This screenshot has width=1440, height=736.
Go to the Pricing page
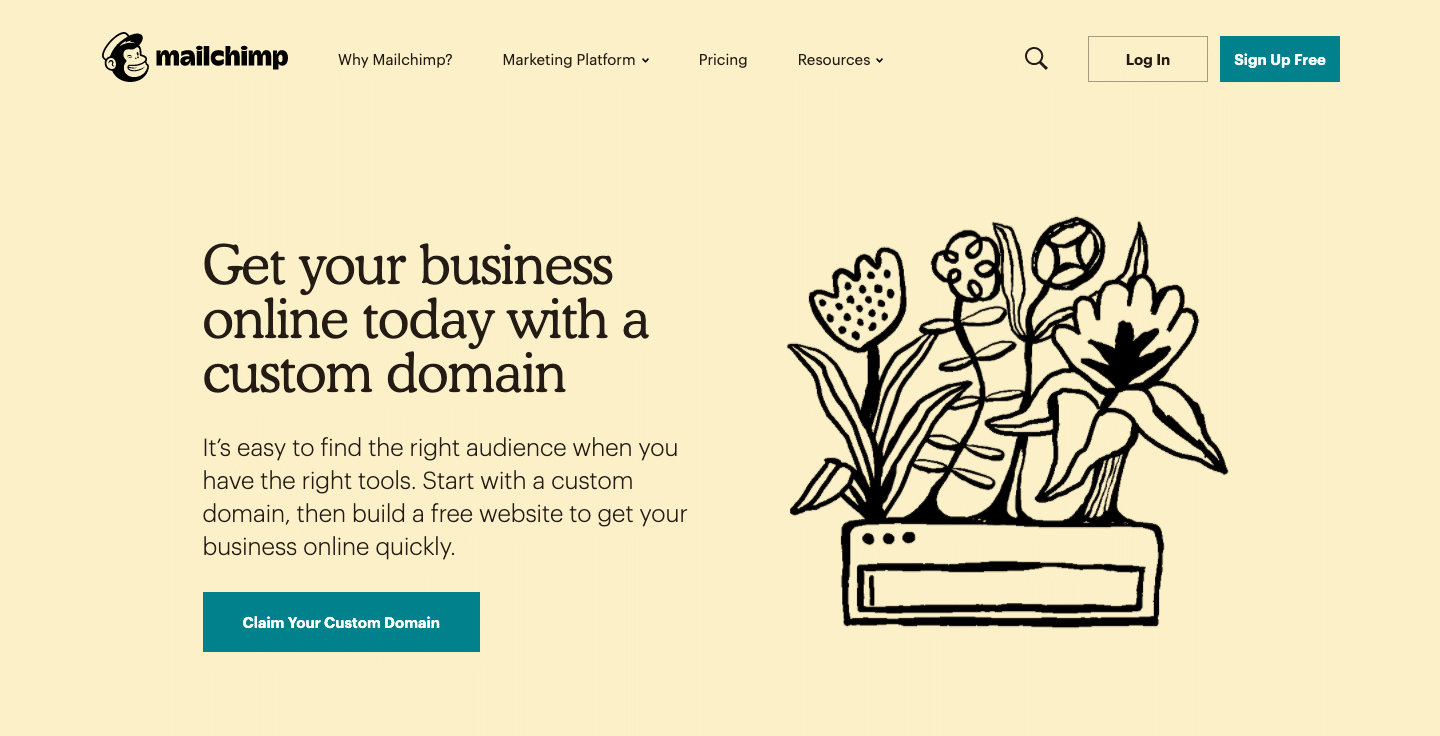point(723,60)
